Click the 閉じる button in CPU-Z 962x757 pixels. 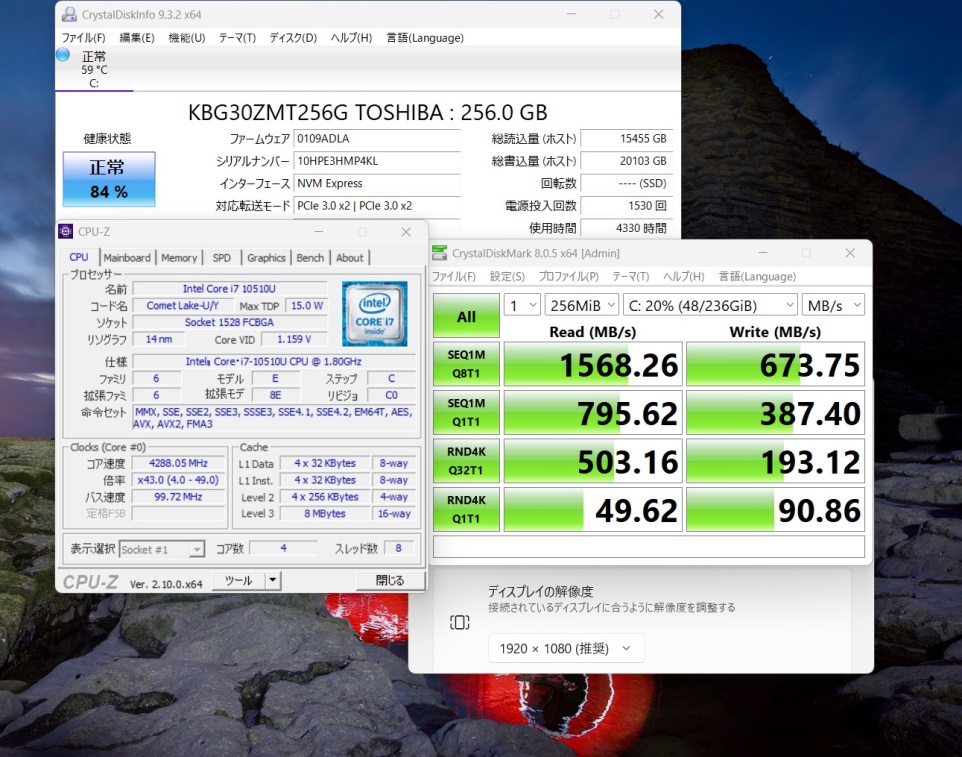[x=390, y=580]
